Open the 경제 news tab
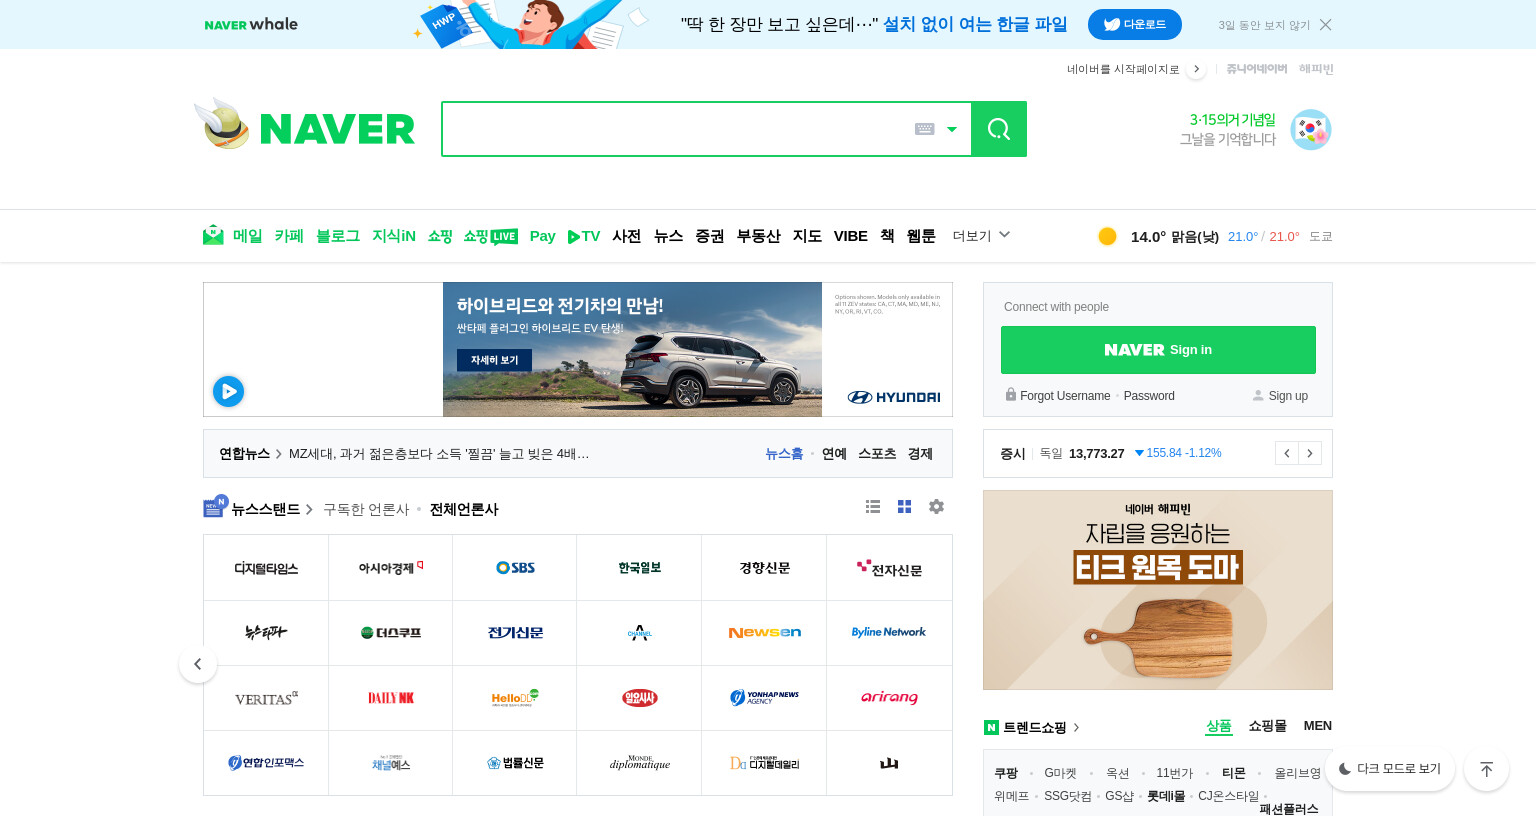The height and width of the screenshot is (816, 1536). tap(920, 454)
